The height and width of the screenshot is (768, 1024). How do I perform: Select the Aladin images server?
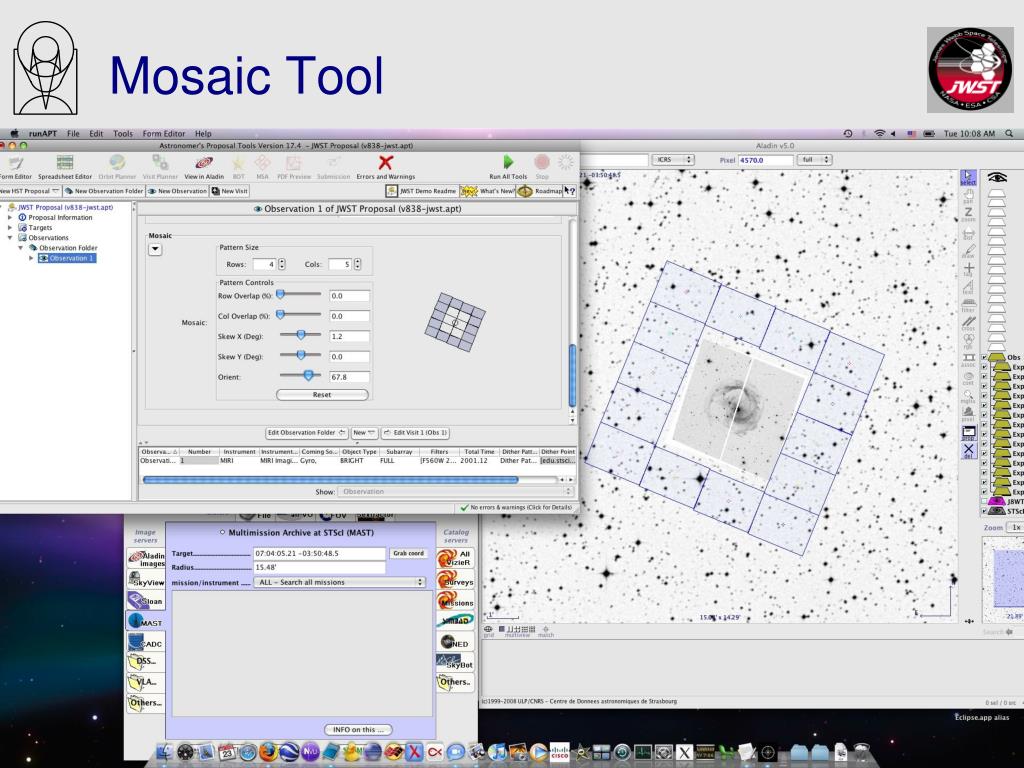[146, 558]
